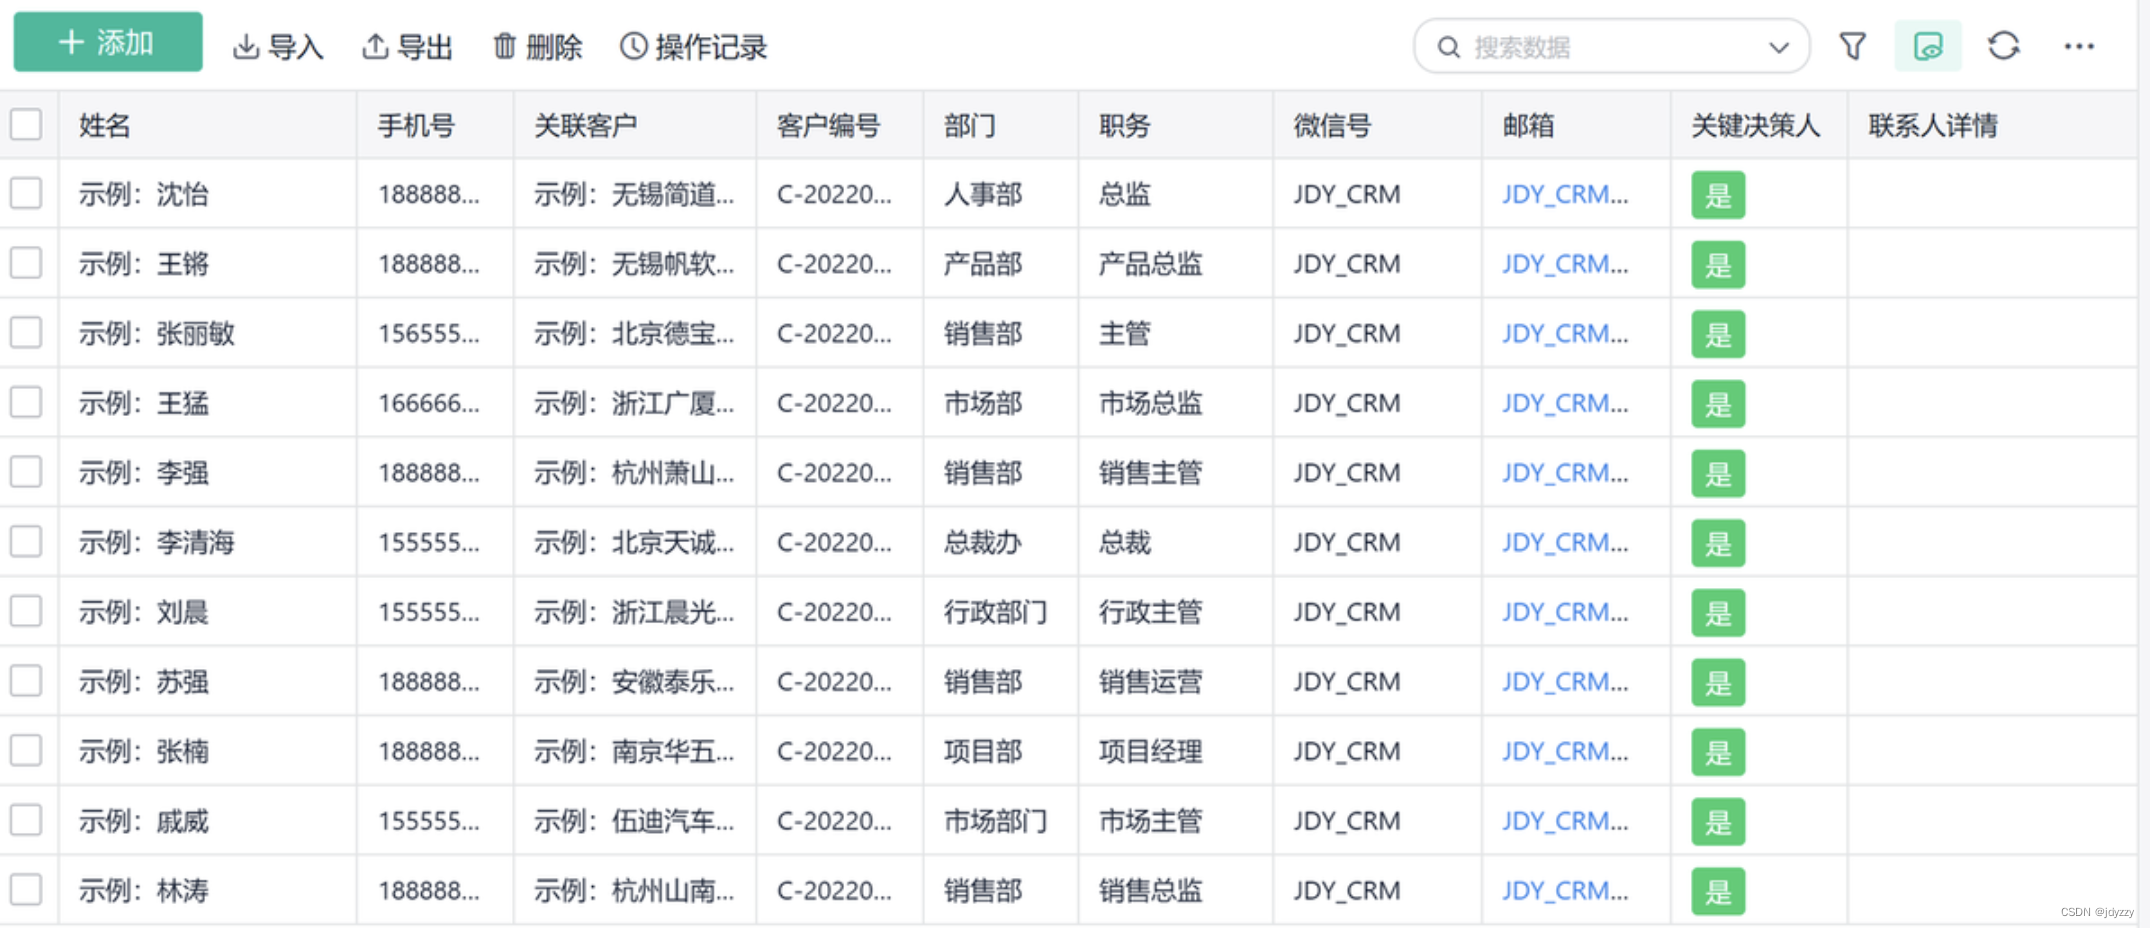The image size is (2150, 928).
Task: Open the email link in 林涛's row
Action: coord(1565,890)
